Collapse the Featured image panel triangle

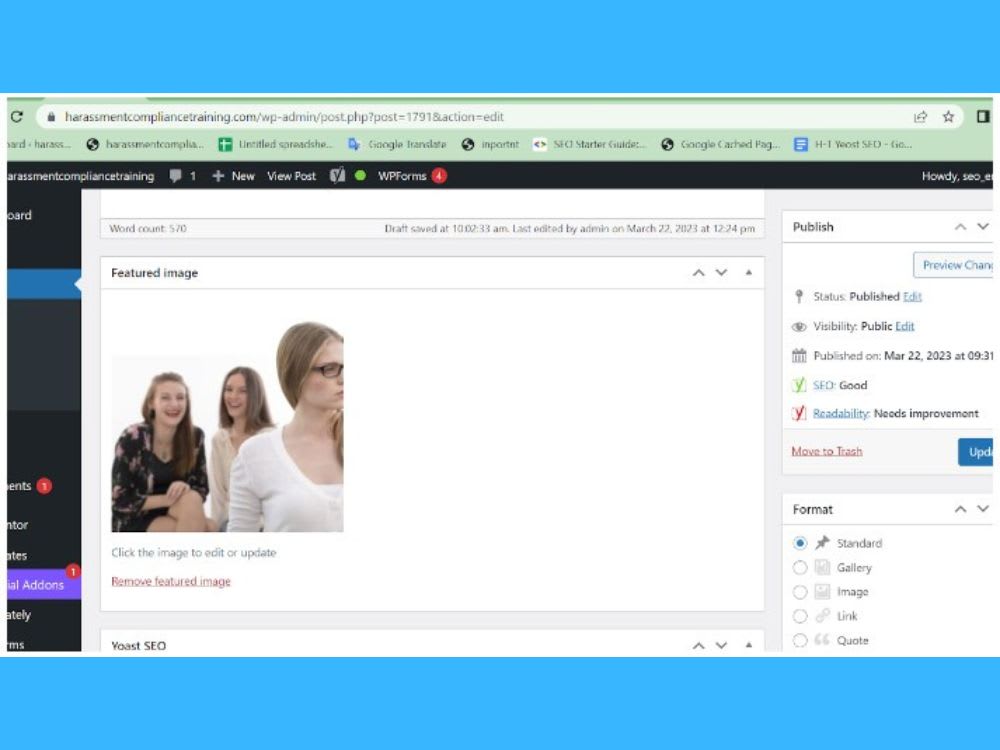(749, 273)
